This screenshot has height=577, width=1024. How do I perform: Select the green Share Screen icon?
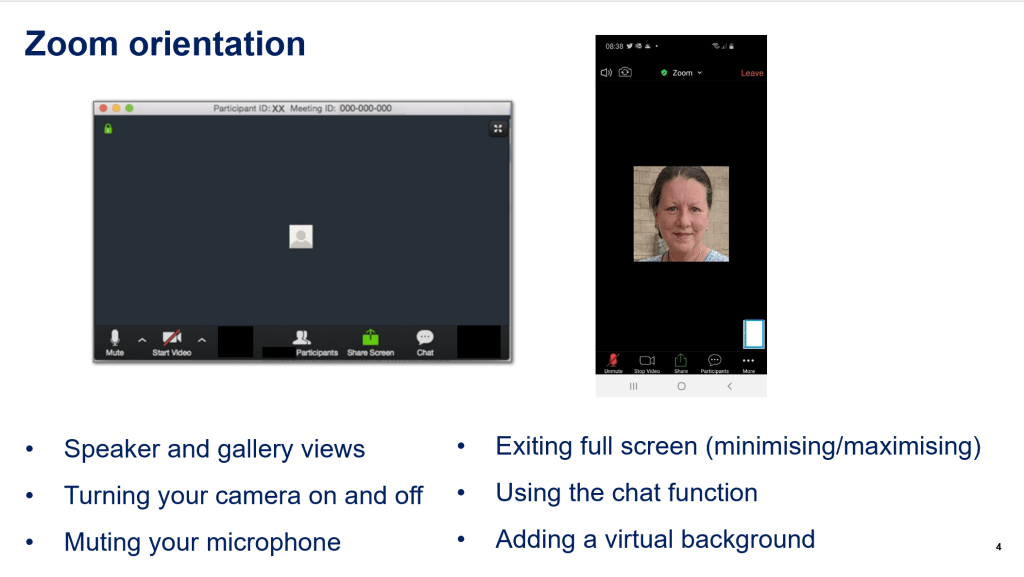(x=369, y=337)
